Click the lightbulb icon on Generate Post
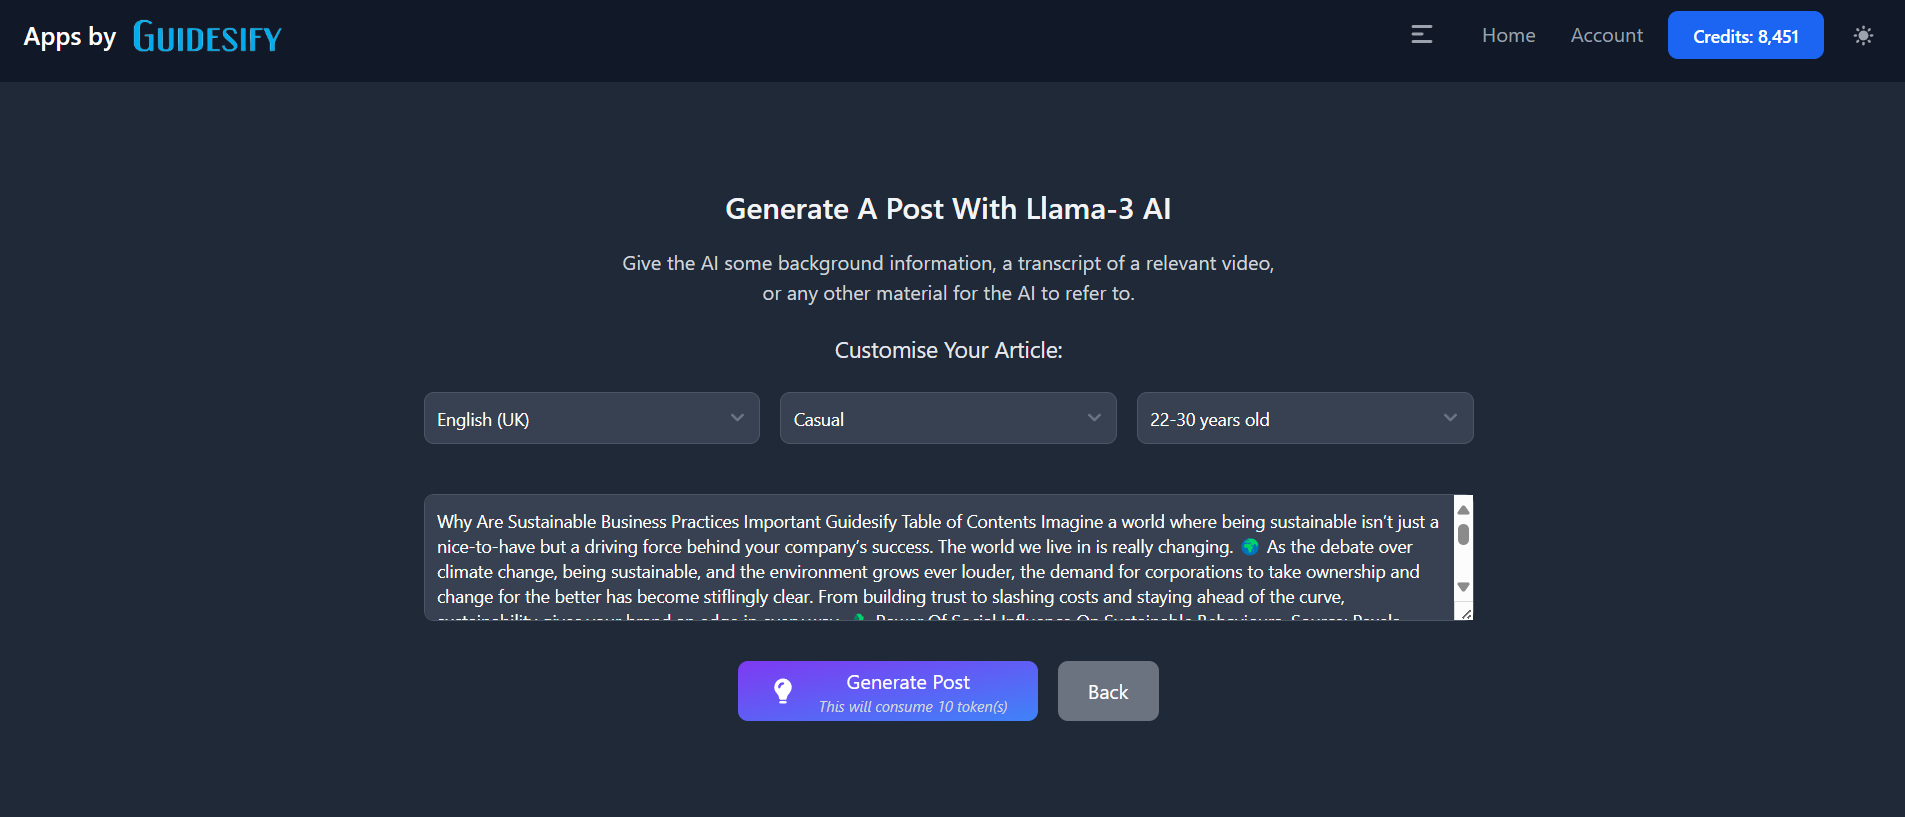This screenshot has width=1905, height=817. tap(783, 691)
